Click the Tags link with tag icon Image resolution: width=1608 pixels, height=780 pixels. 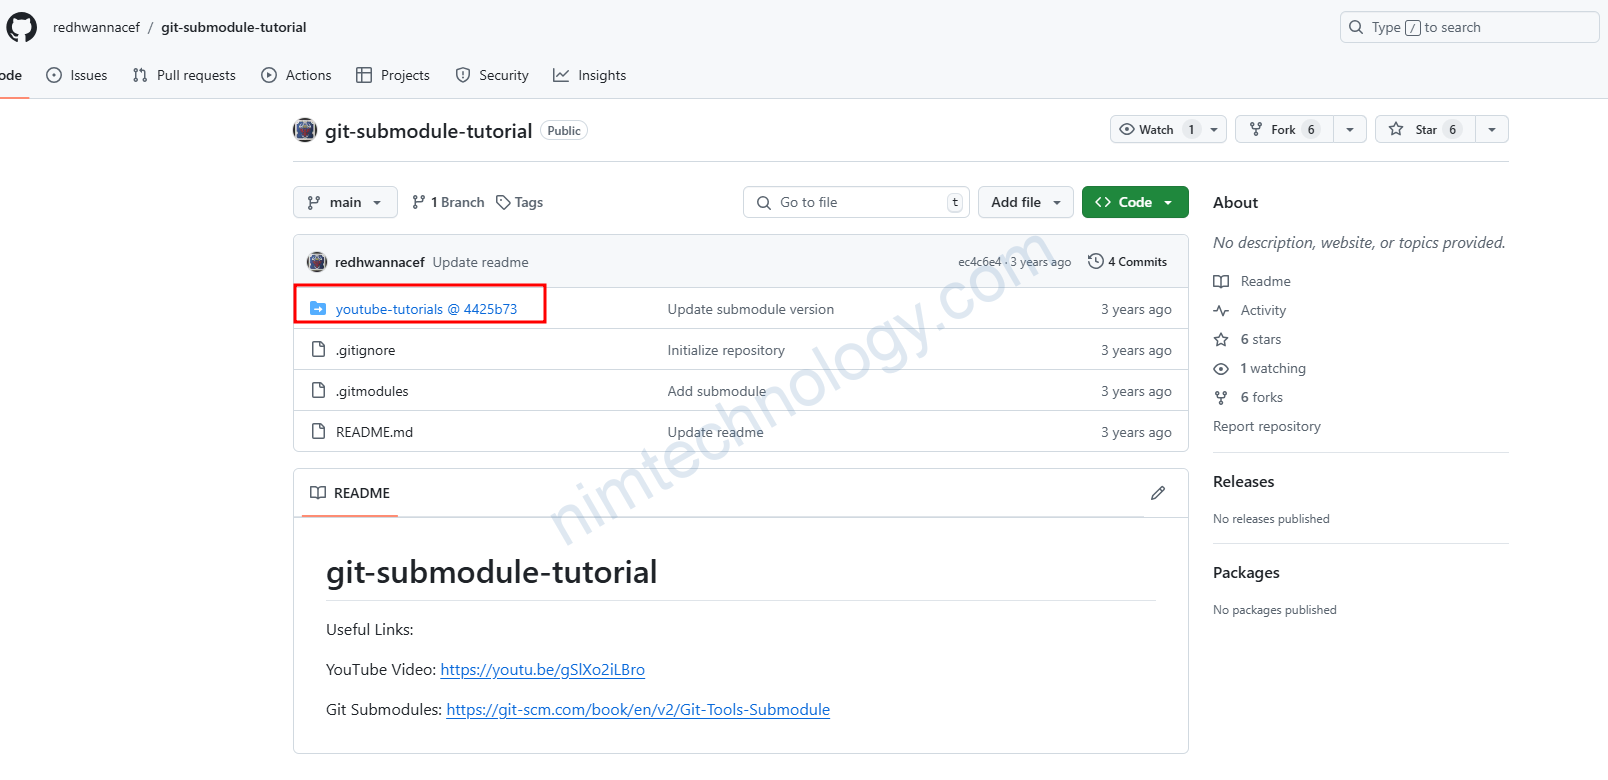tap(520, 202)
